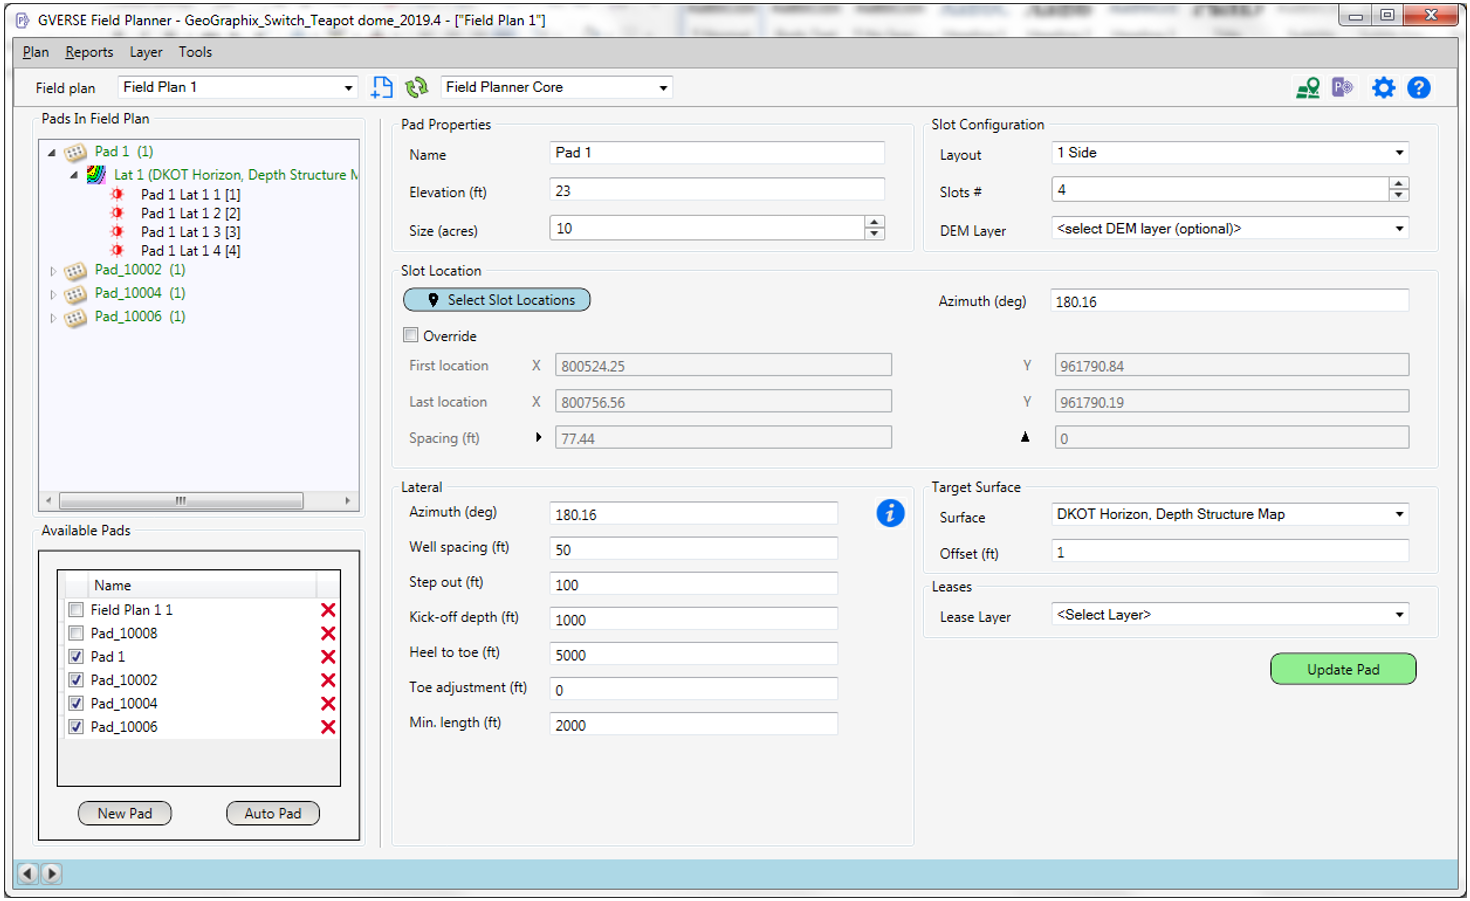Open settings via the blue gear icon
This screenshot has width=1470, height=901.
pyautogui.click(x=1383, y=88)
